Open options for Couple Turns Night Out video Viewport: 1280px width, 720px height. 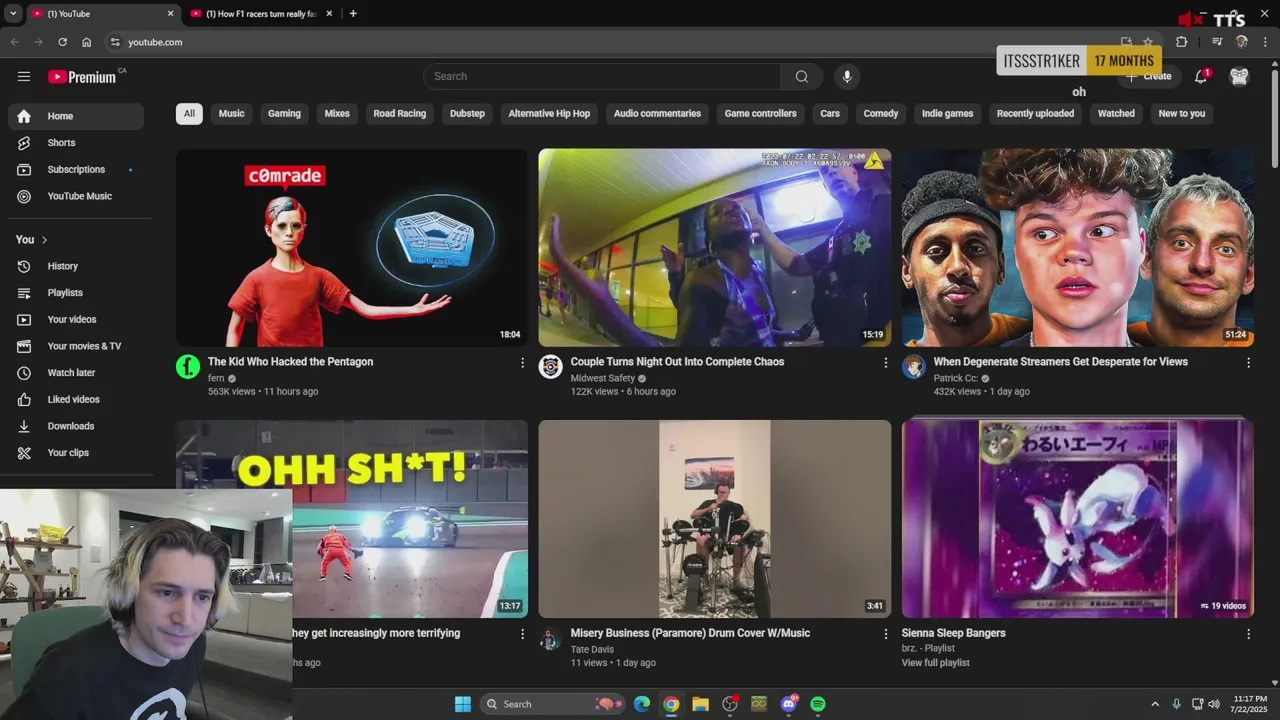click(x=885, y=363)
